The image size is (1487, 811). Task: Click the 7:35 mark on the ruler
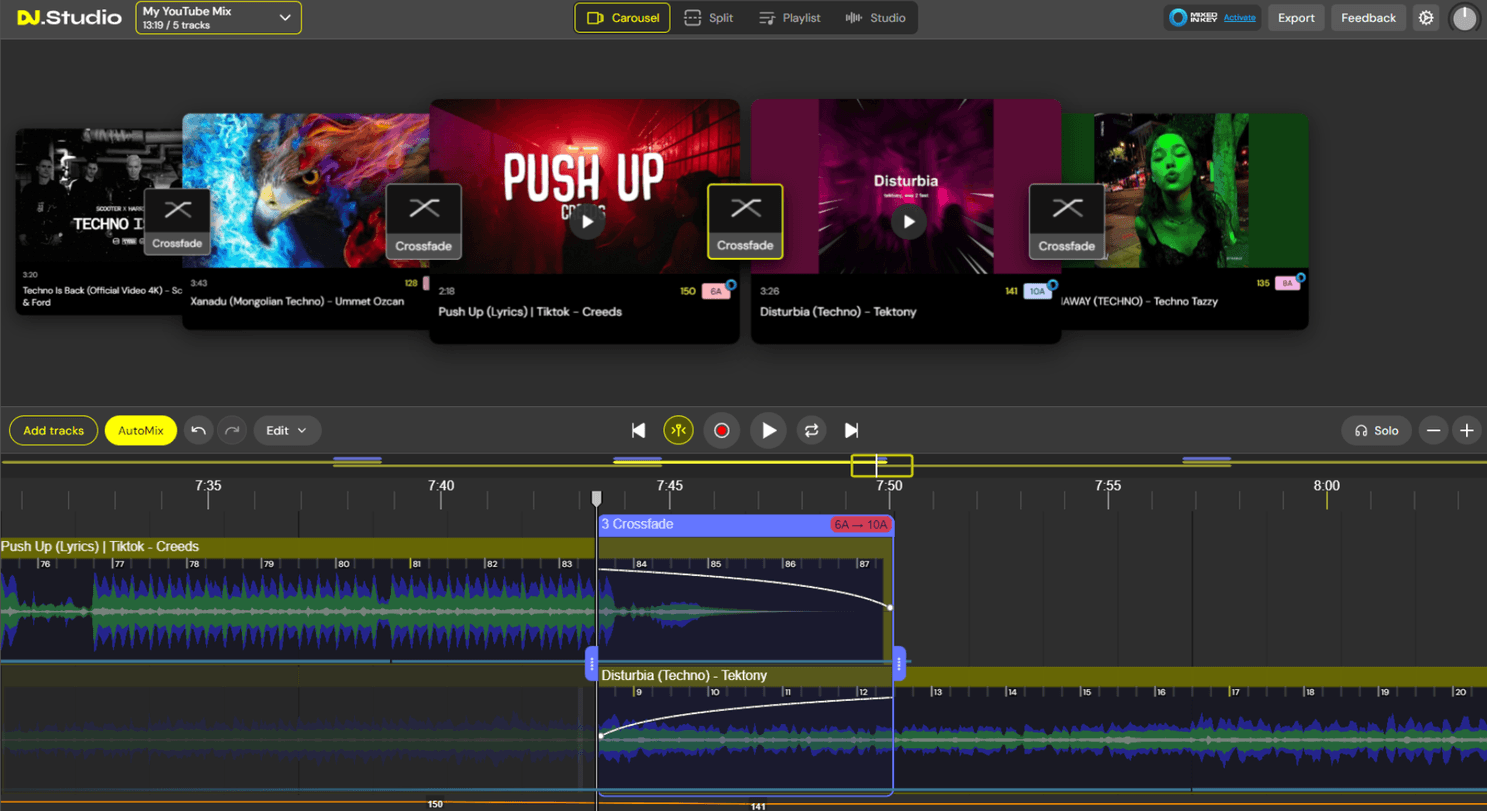pyautogui.click(x=208, y=486)
